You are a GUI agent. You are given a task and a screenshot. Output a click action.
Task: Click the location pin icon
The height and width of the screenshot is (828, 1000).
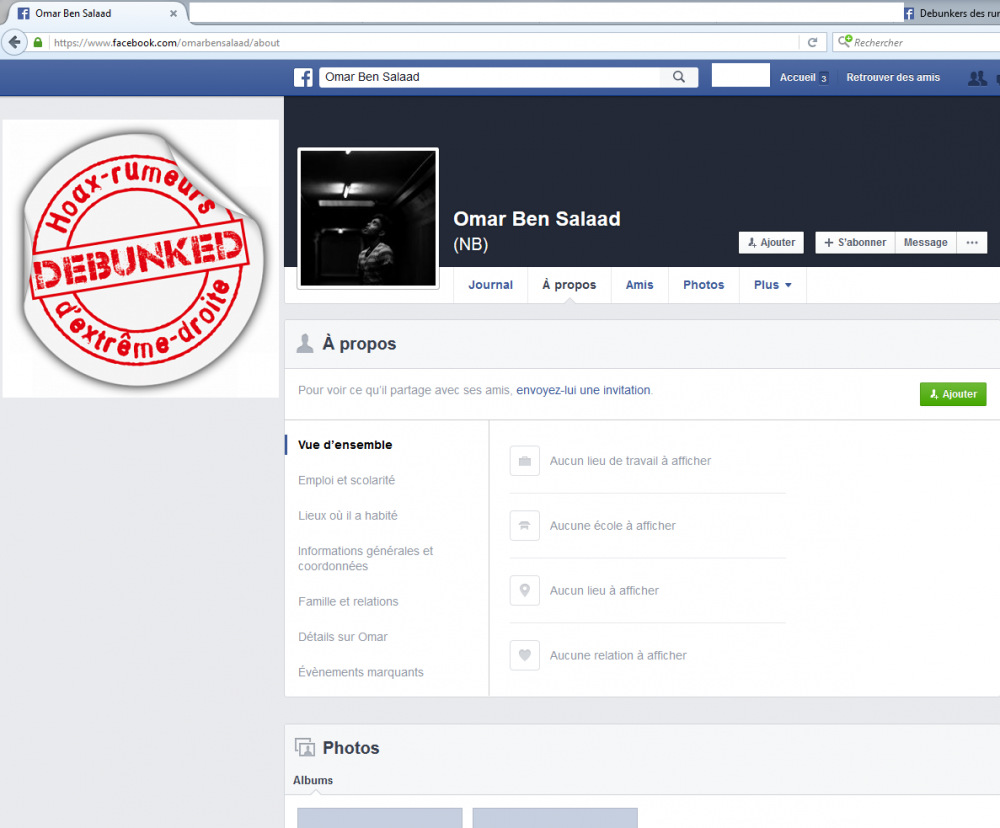tap(524, 591)
